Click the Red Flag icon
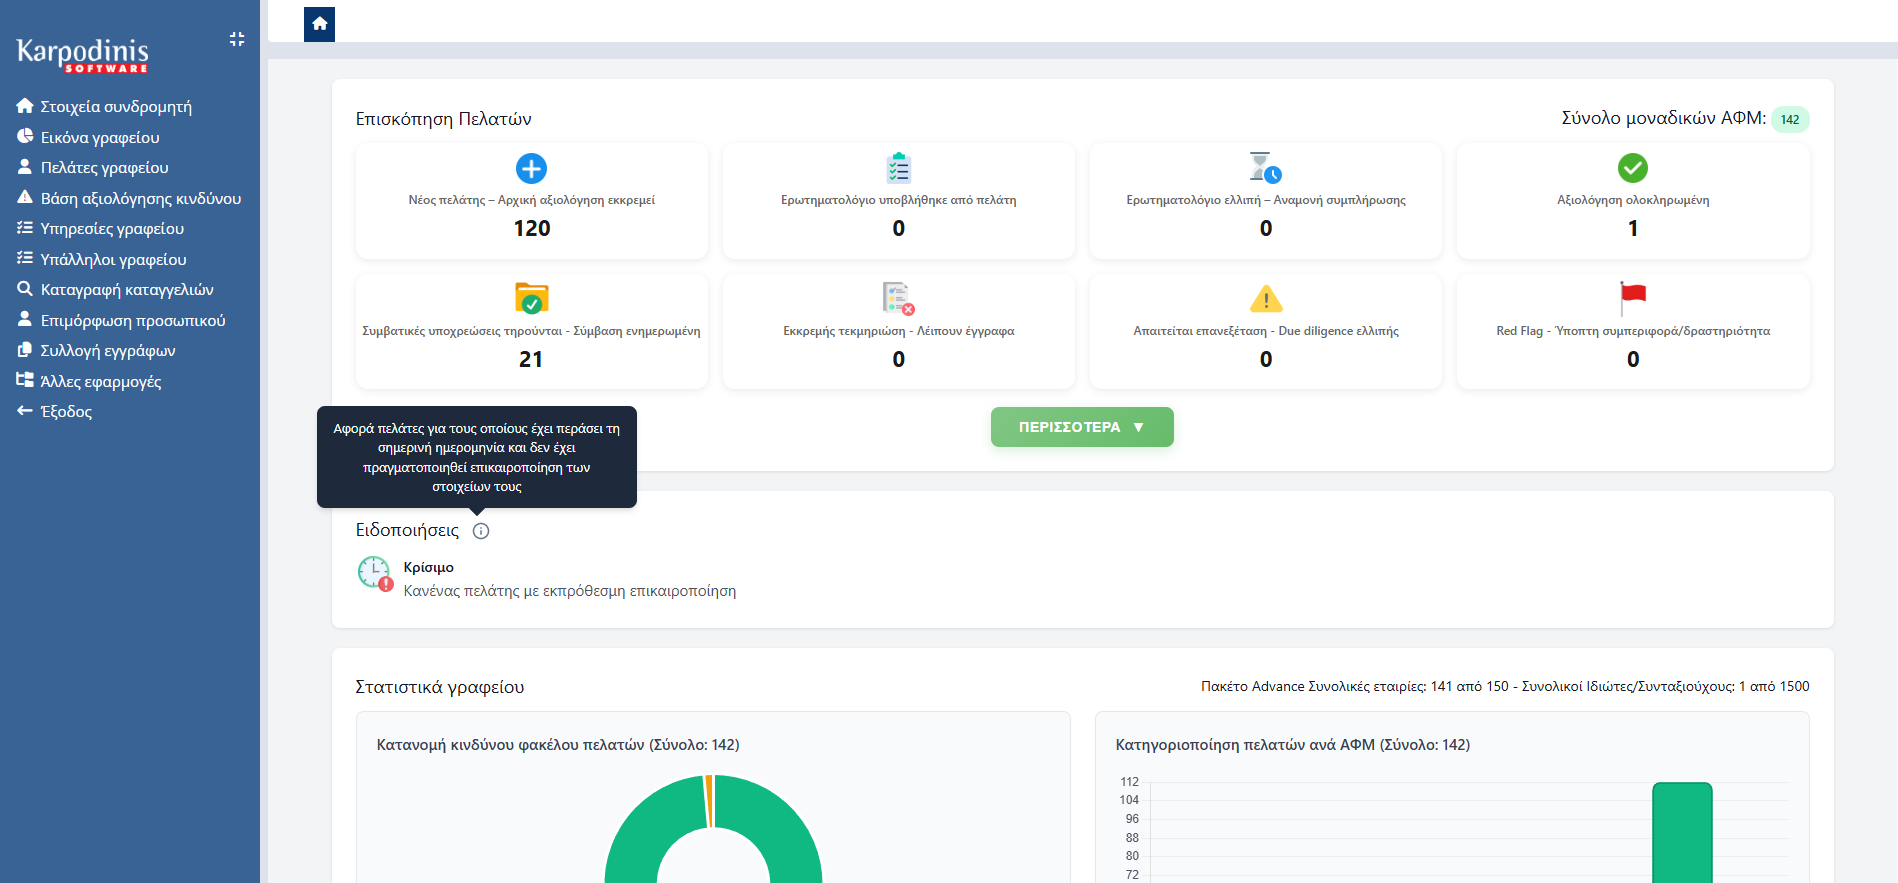 tap(1632, 297)
